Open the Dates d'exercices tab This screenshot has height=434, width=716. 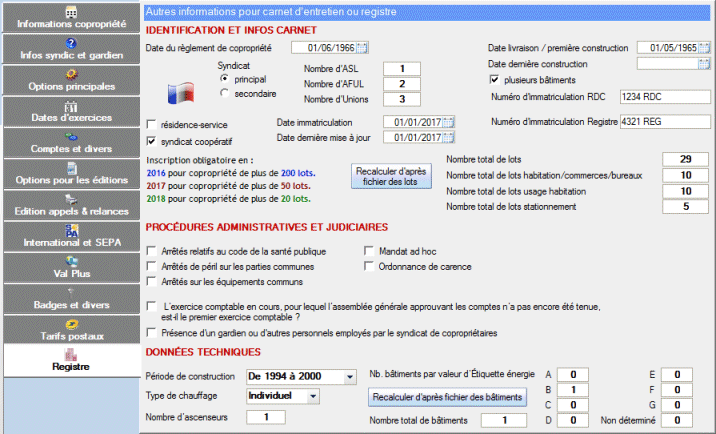(x=72, y=111)
